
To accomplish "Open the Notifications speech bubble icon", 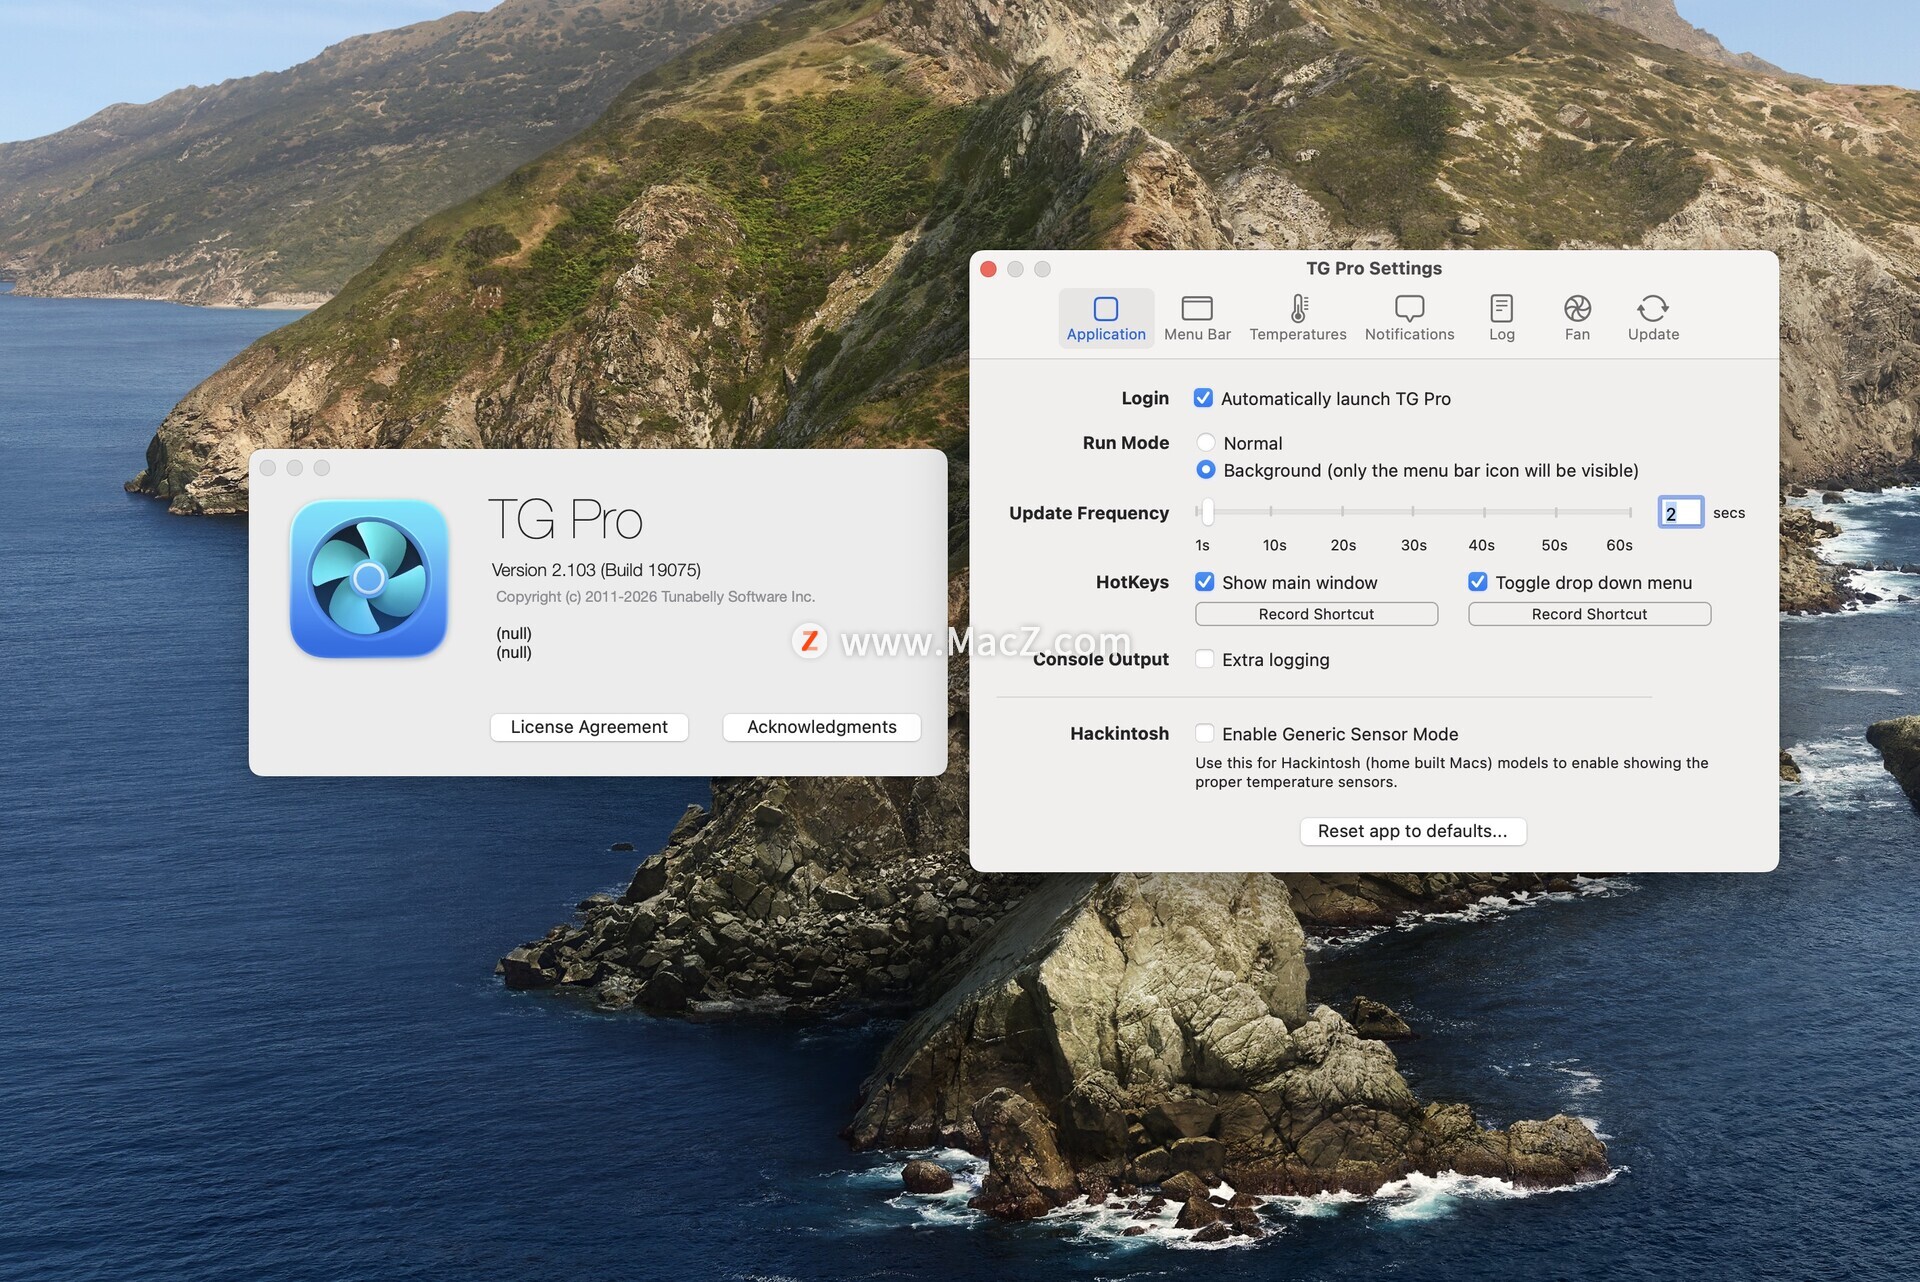I will click(1408, 309).
